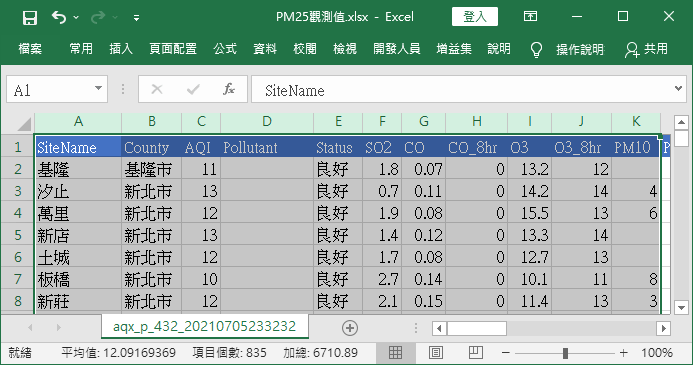This screenshot has width=693, height=365.
Task: Expand the Name Box dropdown arrow
Action: (99, 88)
